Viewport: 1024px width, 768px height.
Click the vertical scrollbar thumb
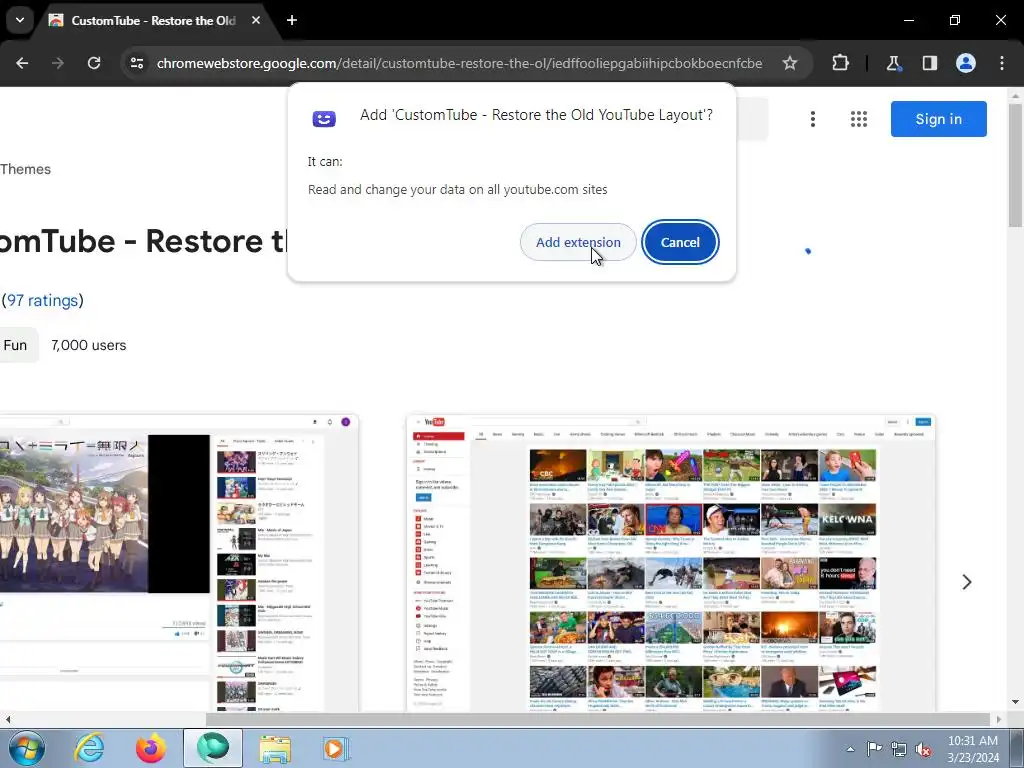[1016, 165]
